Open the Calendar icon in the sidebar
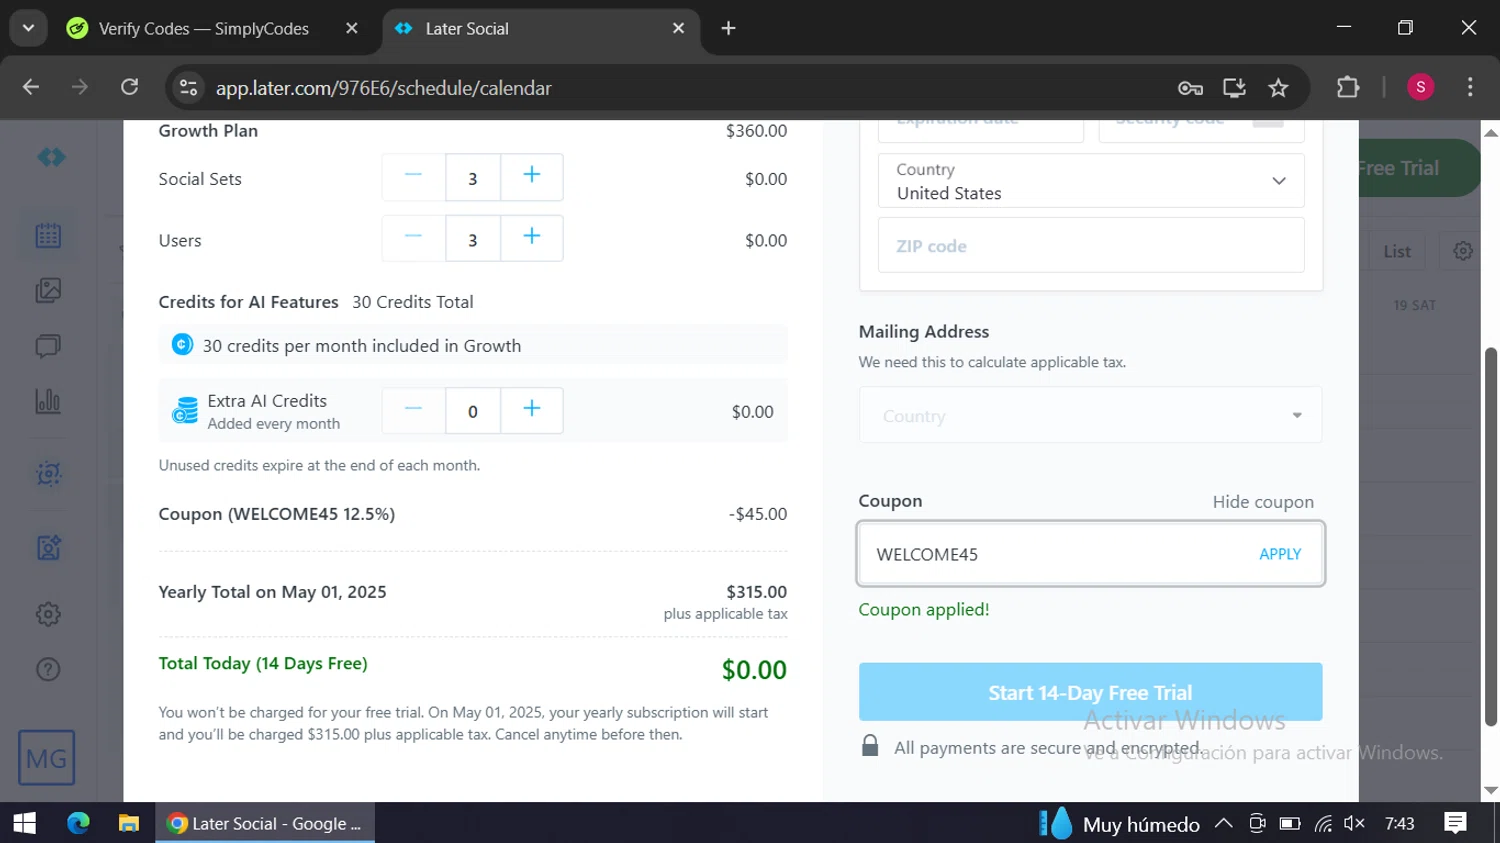Image resolution: width=1500 pixels, height=843 pixels. click(x=48, y=236)
